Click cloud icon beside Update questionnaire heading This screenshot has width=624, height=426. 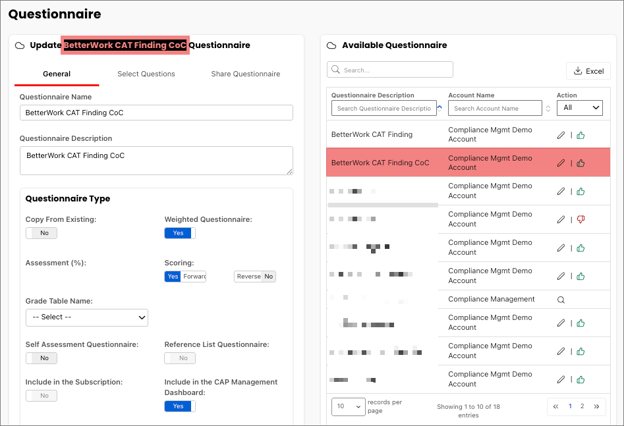[20, 45]
